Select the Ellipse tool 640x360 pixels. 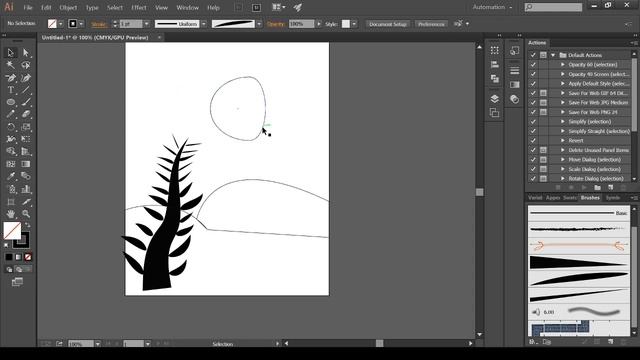click(11, 102)
